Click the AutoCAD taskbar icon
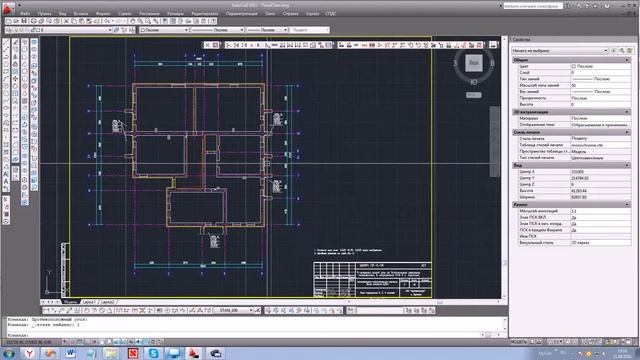Screen dimensions: 640x360 click(194, 353)
